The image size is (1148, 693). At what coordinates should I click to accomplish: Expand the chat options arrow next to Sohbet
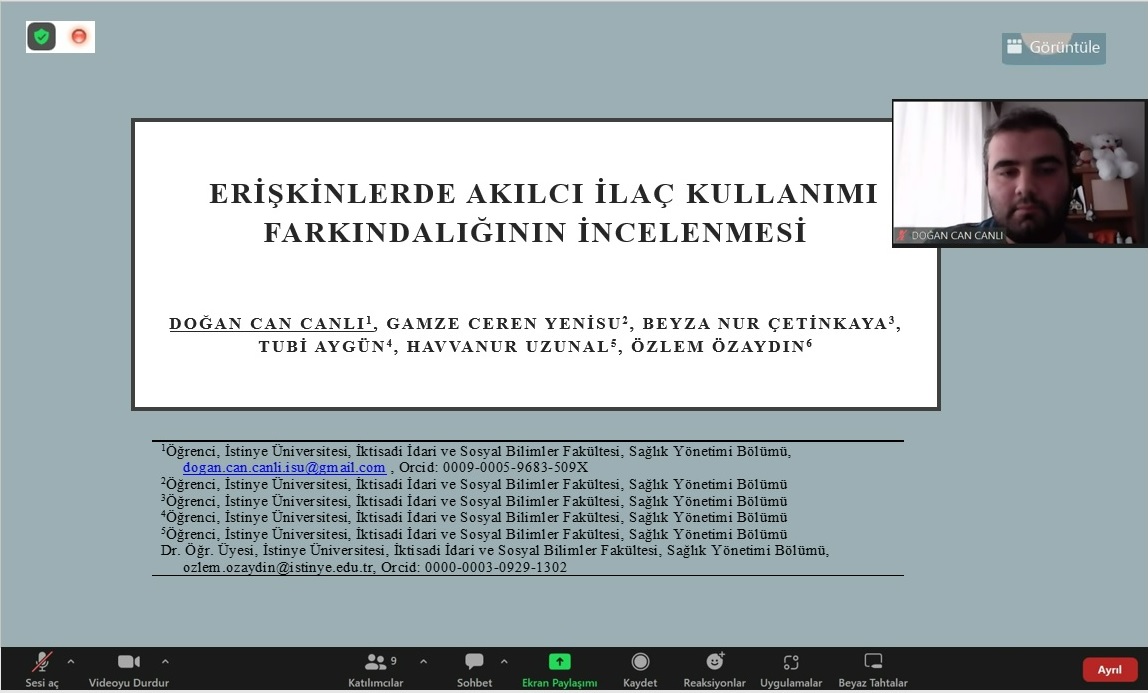[504, 661]
